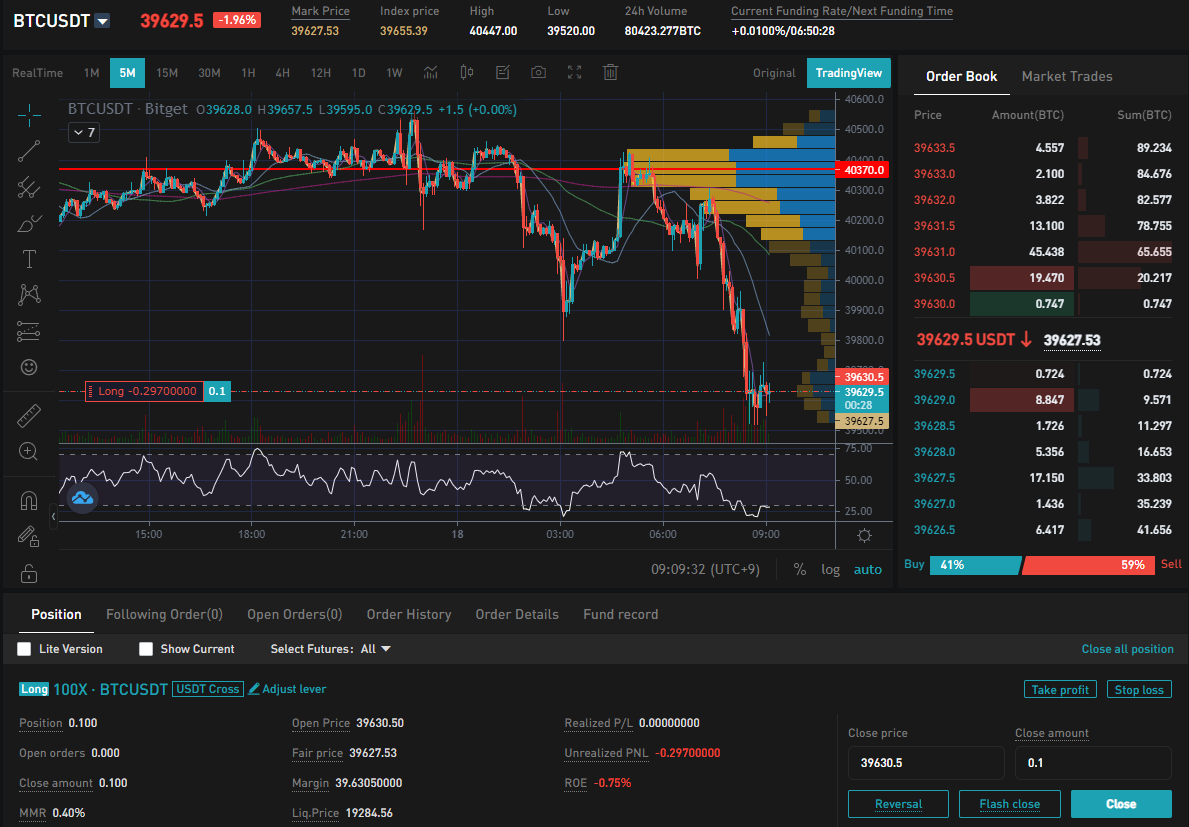Screen dimensions: 1189x827
Task: Enter fullscreen chart mode
Action: click(x=575, y=73)
